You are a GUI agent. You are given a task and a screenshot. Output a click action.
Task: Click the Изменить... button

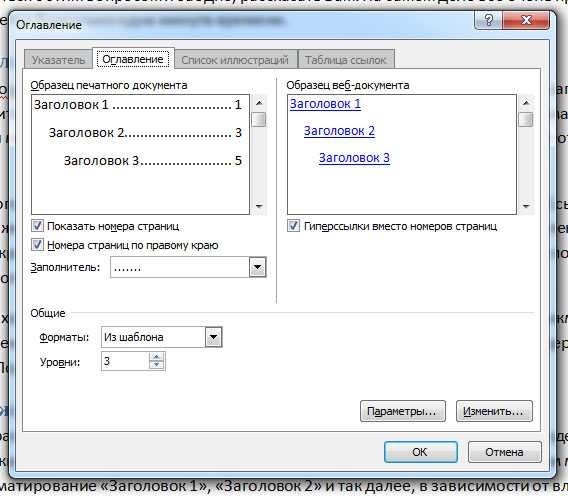pyautogui.click(x=494, y=411)
